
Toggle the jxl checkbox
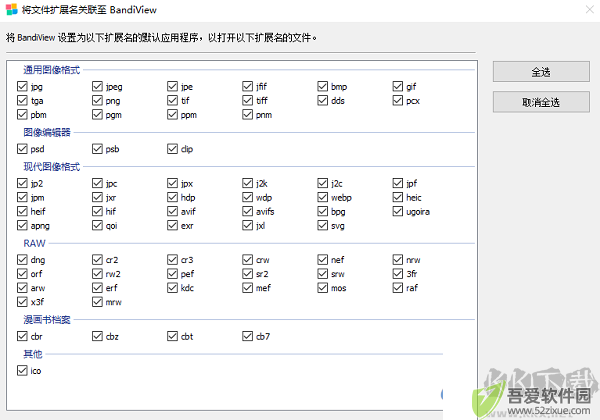click(x=247, y=225)
